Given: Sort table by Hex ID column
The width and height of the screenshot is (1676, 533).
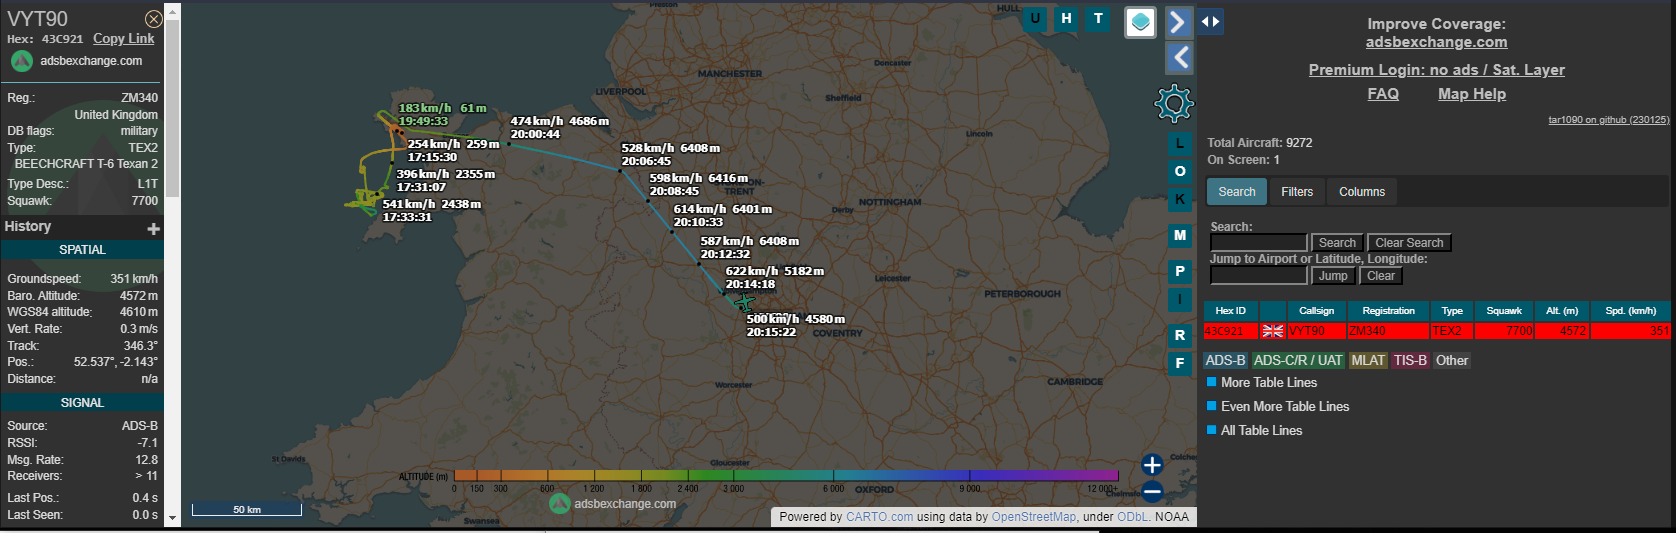Looking at the screenshot, I should pyautogui.click(x=1230, y=311).
